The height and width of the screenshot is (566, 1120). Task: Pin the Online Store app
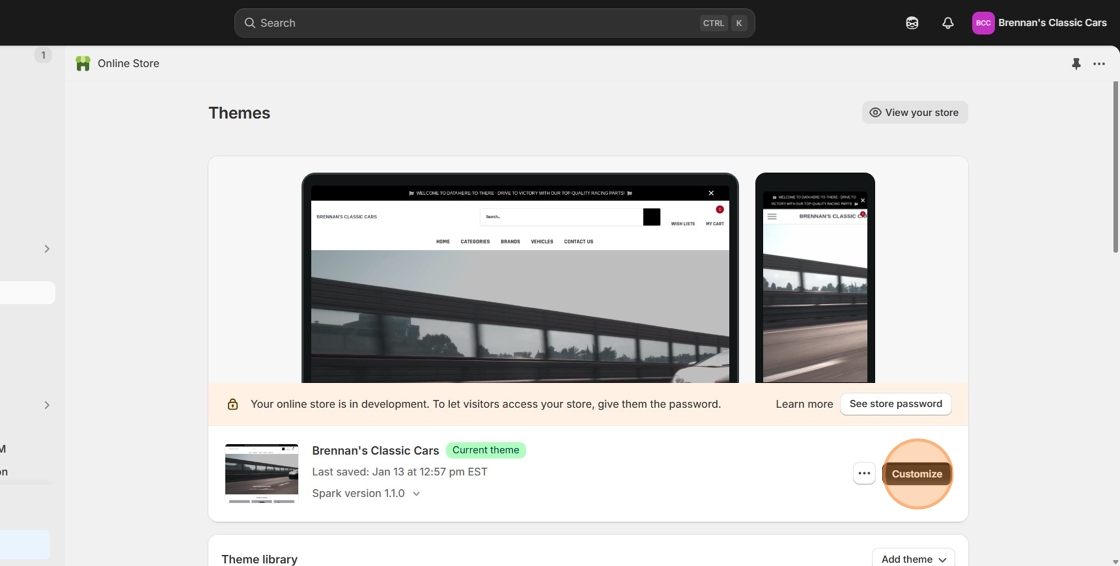point(1076,64)
